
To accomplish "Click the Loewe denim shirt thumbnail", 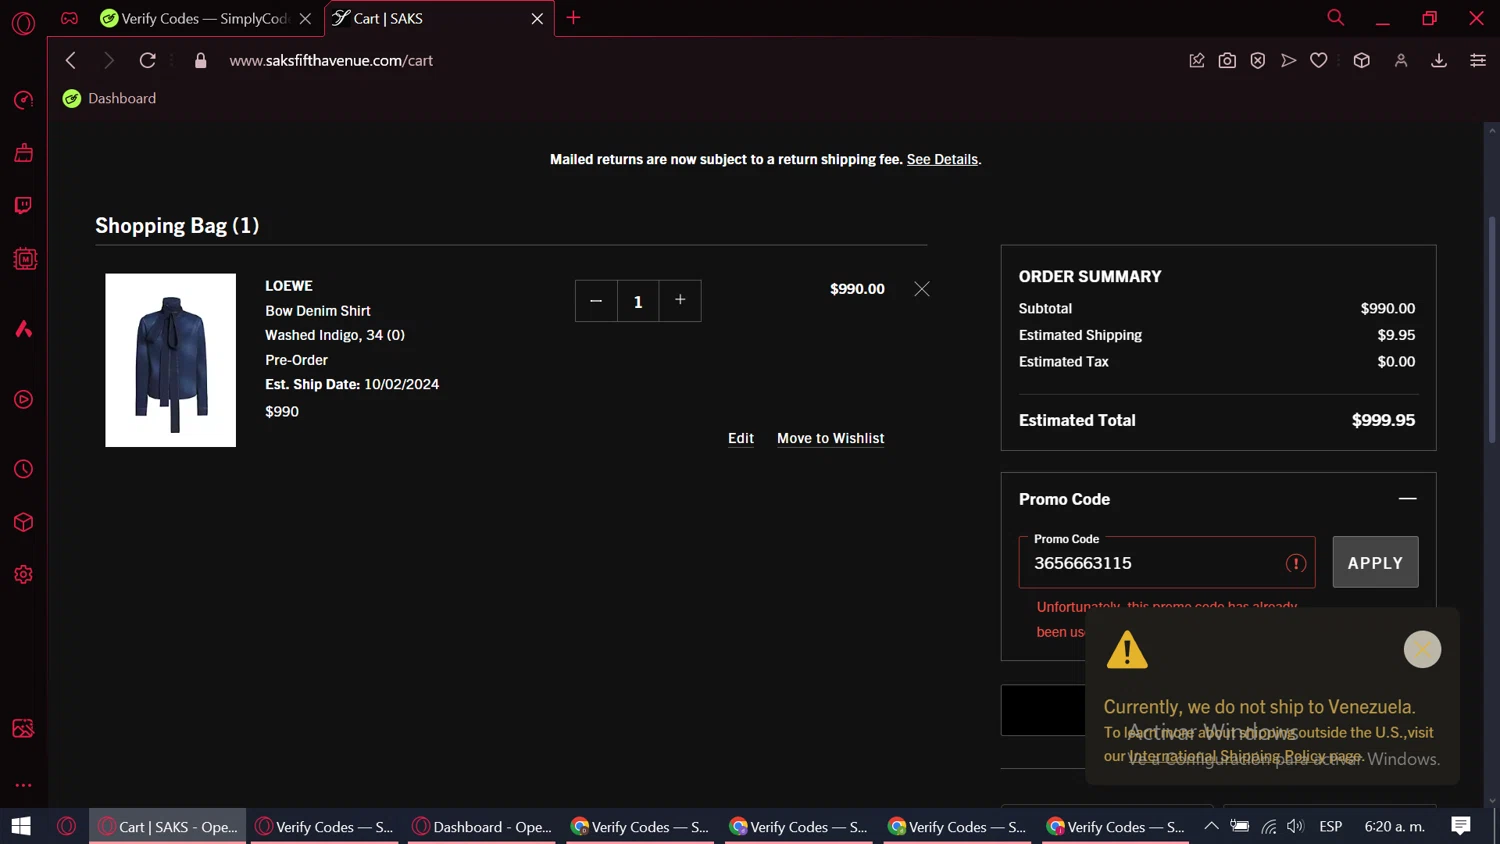I will pos(171,360).
